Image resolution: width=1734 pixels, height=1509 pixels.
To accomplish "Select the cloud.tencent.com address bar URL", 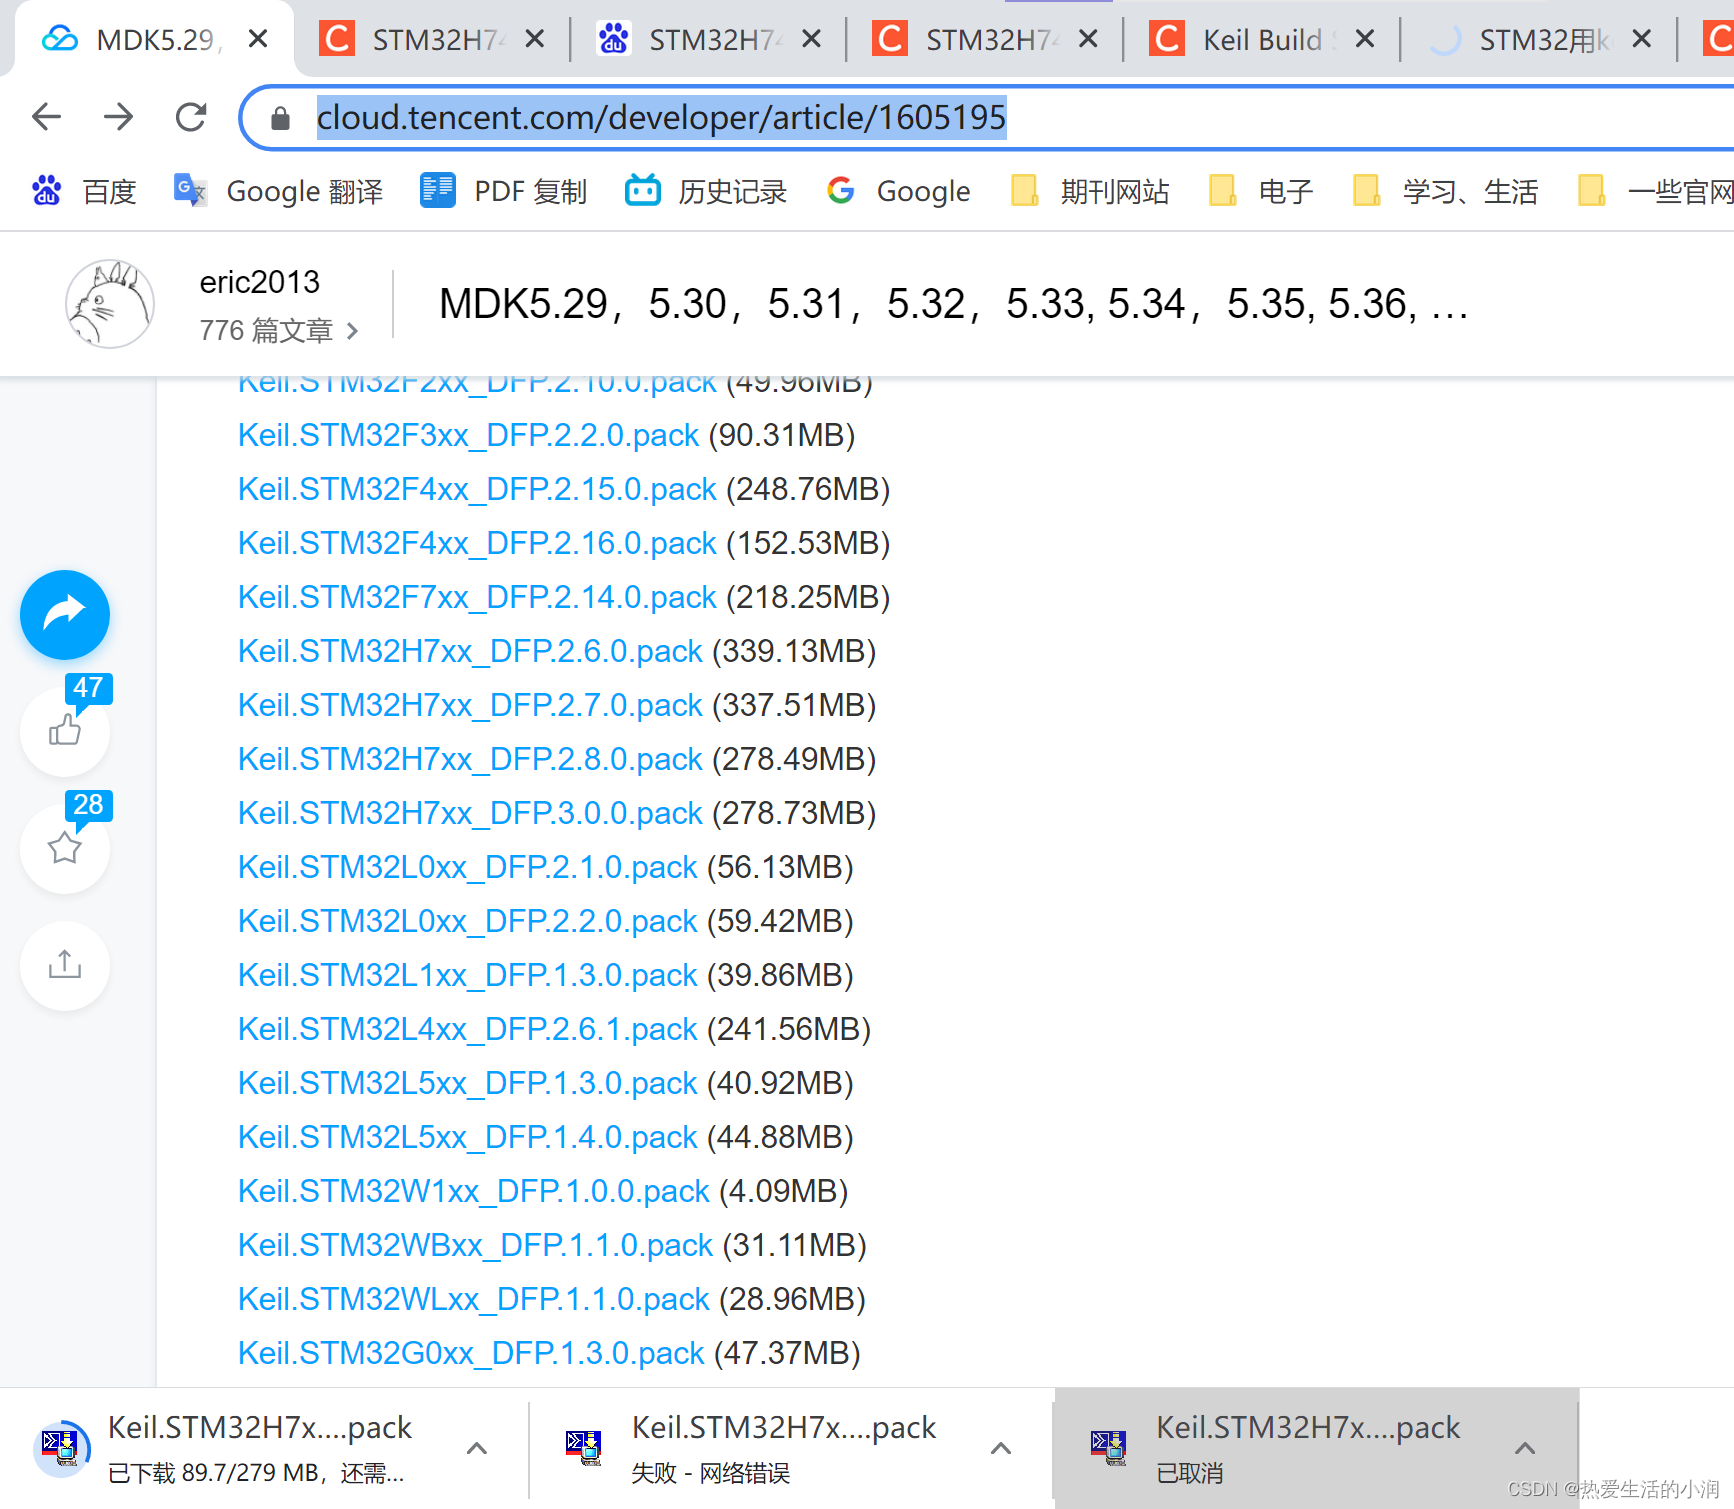I will (x=661, y=117).
